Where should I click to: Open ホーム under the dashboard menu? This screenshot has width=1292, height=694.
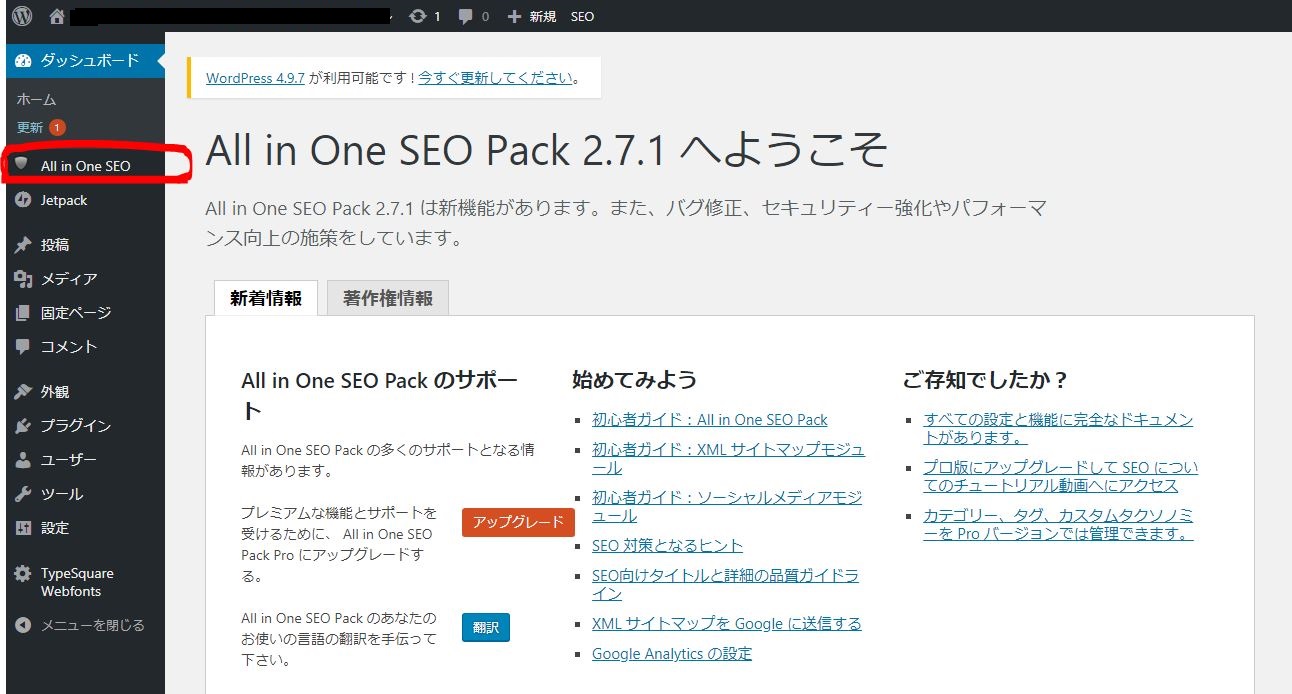click(x=36, y=99)
